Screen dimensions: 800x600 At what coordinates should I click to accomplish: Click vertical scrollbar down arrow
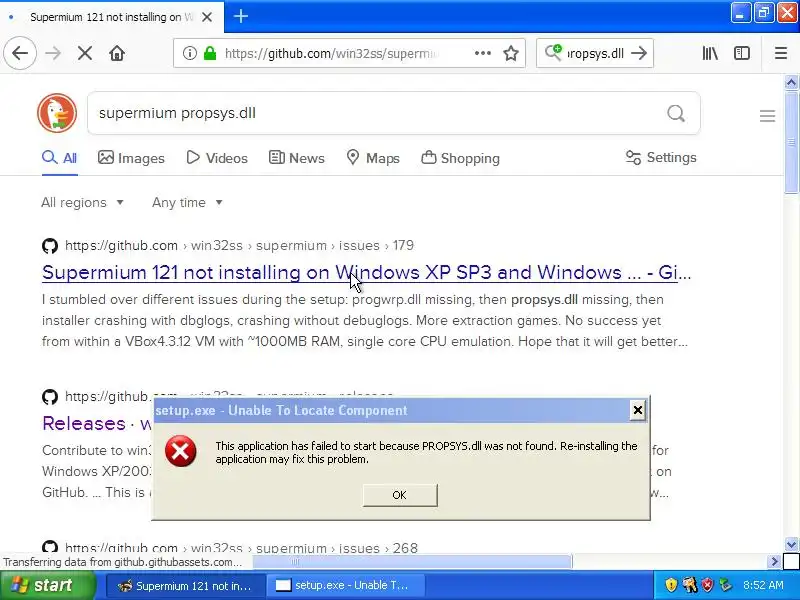pos(791,544)
